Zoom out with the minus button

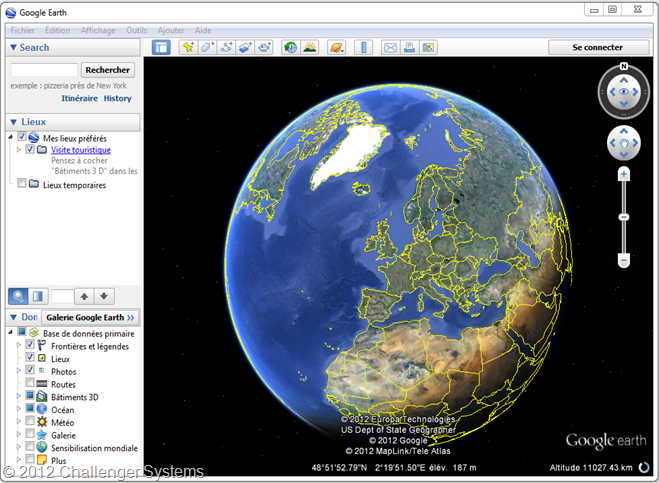pyautogui.click(x=624, y=261)
